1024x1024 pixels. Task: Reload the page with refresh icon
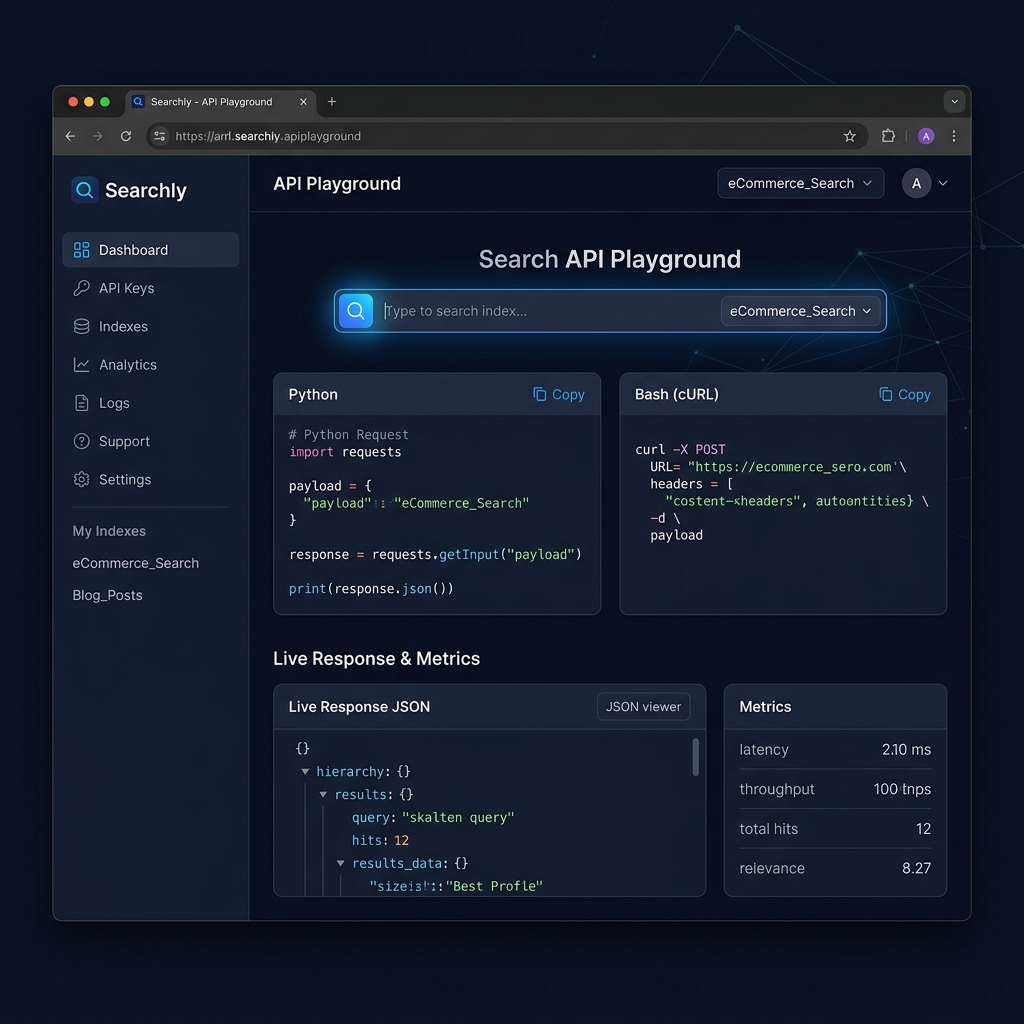coord(126,136)
